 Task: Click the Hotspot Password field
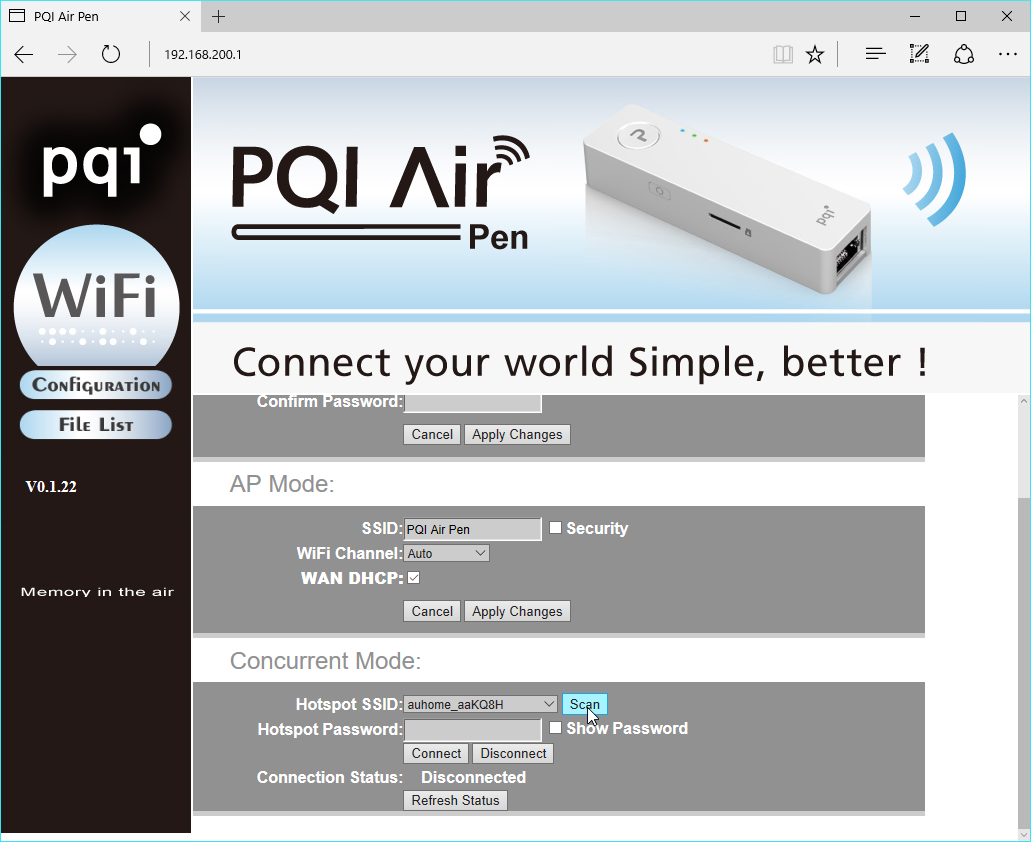pos(473,730)
